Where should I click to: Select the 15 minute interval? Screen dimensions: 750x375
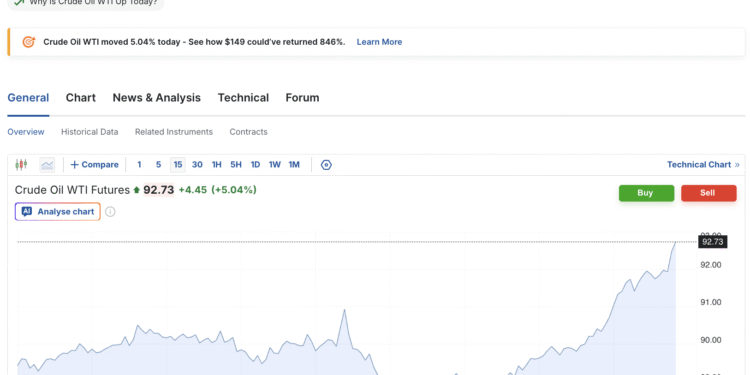coord(178,165)
